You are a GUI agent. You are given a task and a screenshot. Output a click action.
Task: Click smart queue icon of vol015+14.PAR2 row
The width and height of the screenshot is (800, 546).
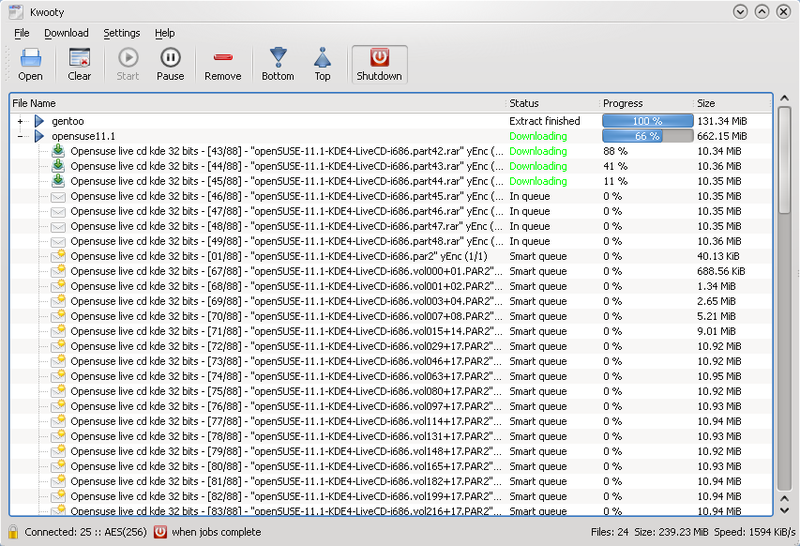[x=58, y=331]
